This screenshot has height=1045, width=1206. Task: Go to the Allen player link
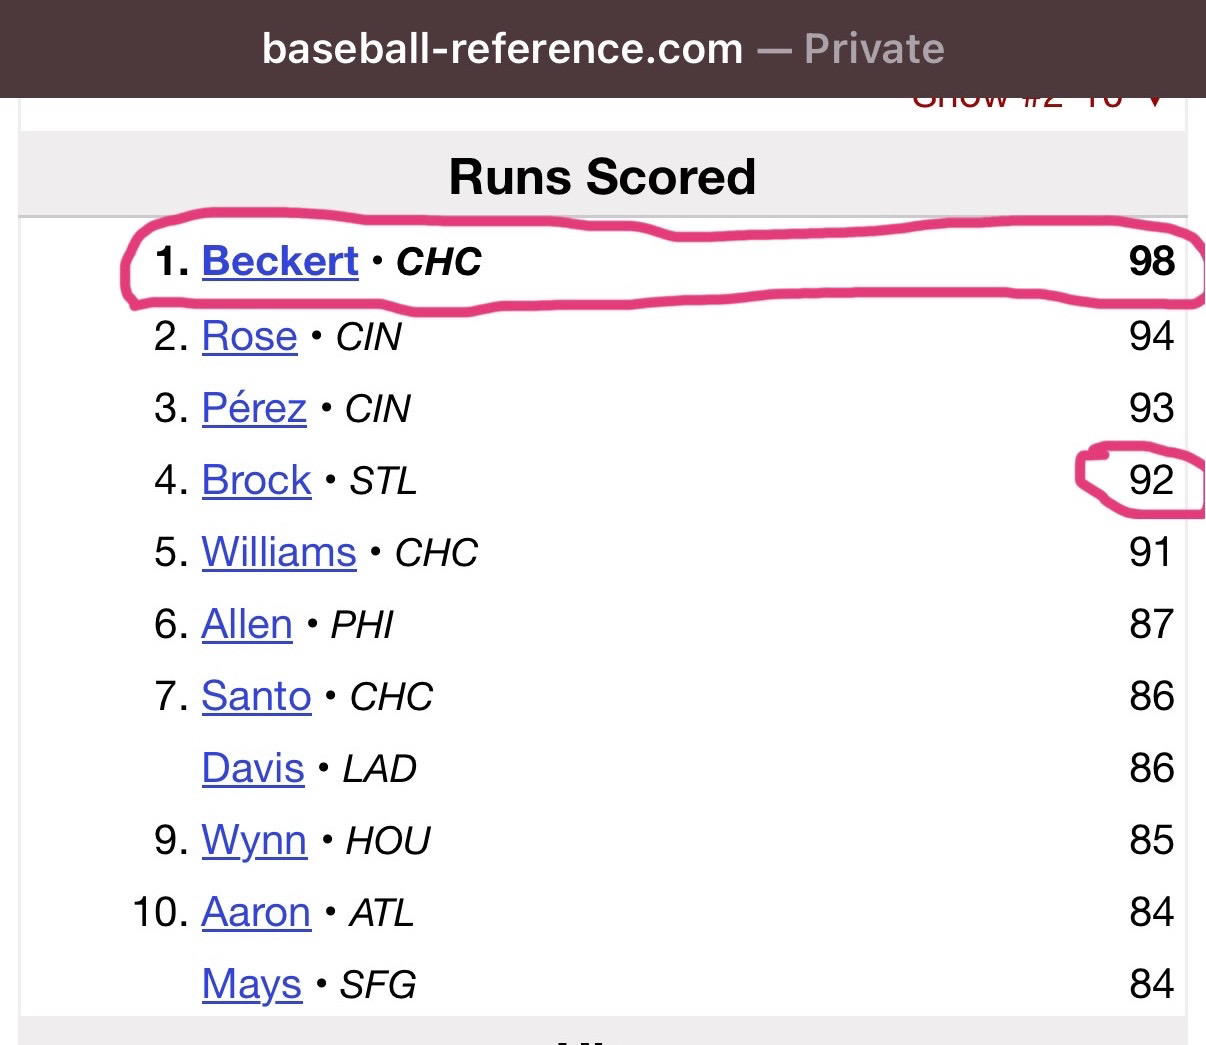click(x=247, y=625)
